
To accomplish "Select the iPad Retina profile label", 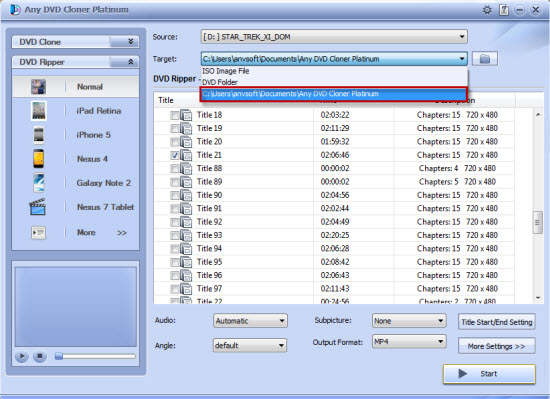I will click(99, 111).
